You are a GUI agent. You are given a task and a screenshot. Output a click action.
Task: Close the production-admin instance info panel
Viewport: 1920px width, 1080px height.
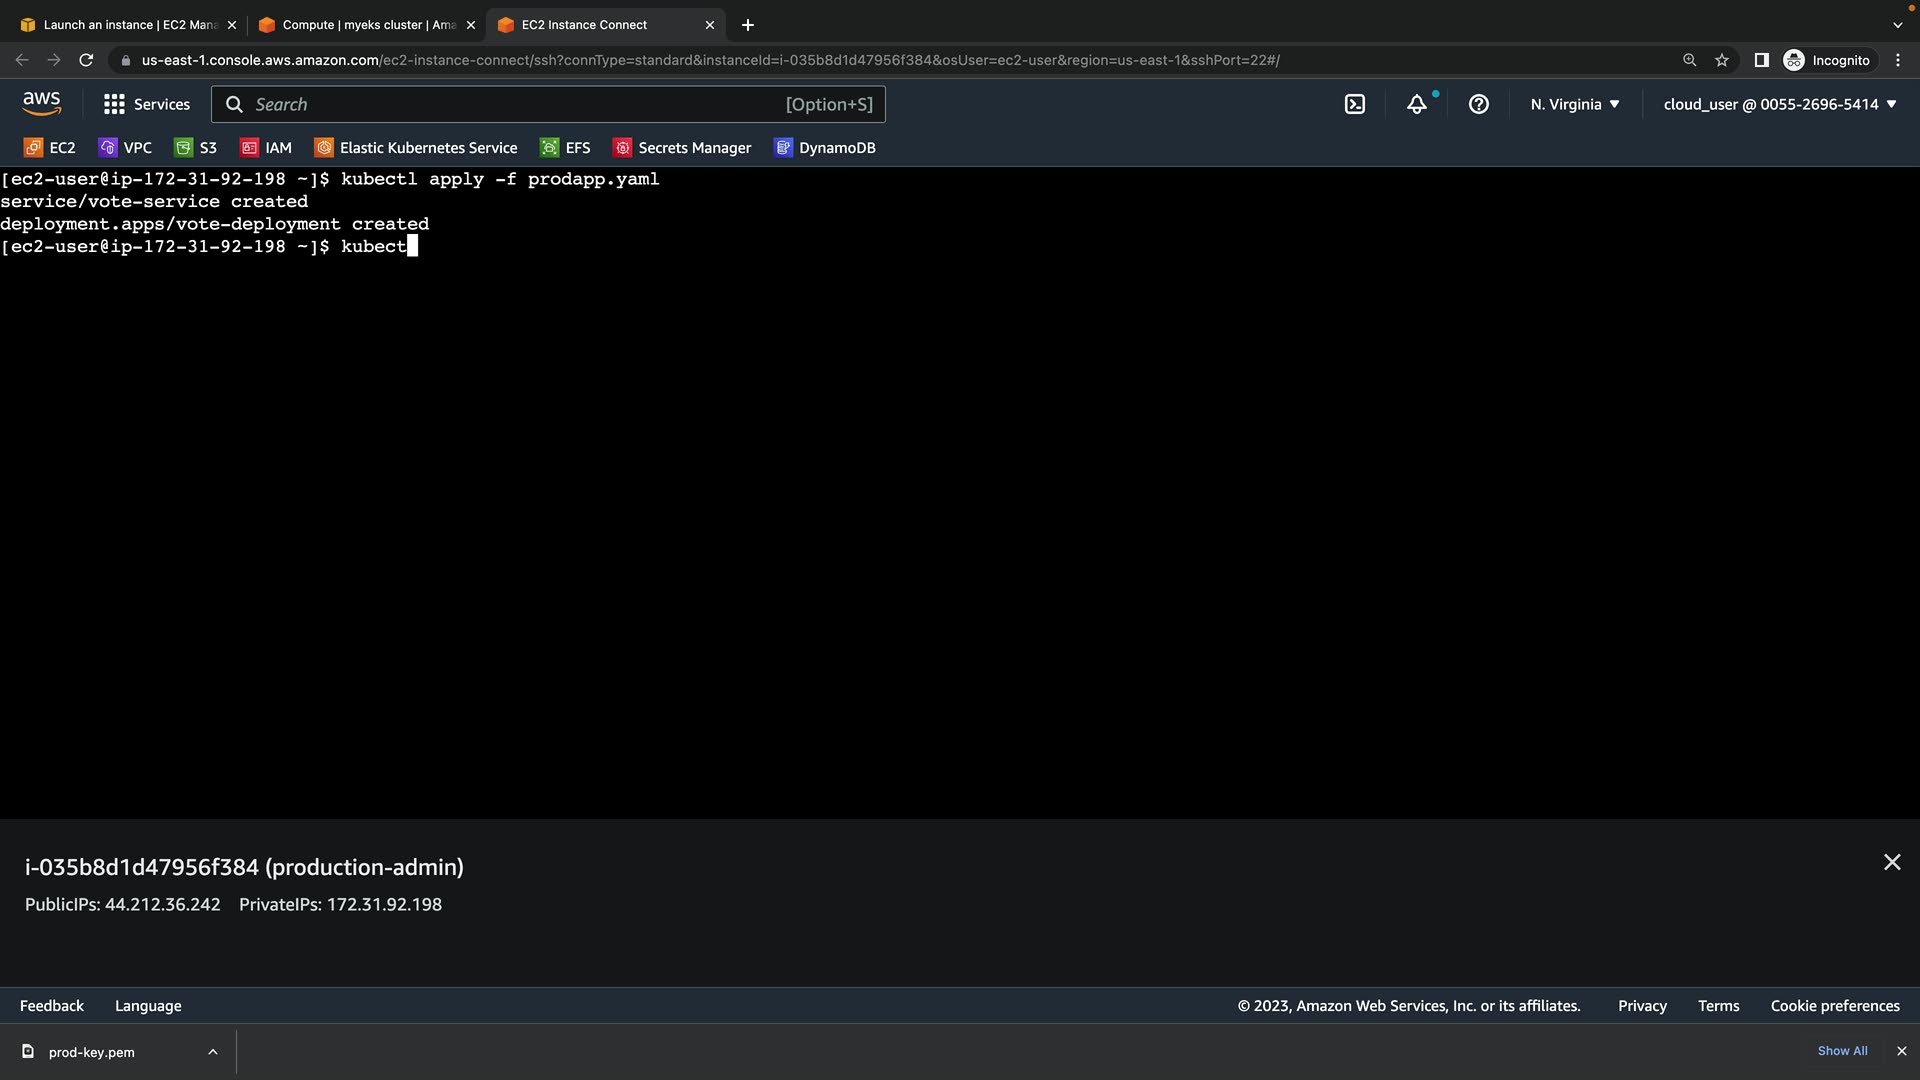(1891, 862)
